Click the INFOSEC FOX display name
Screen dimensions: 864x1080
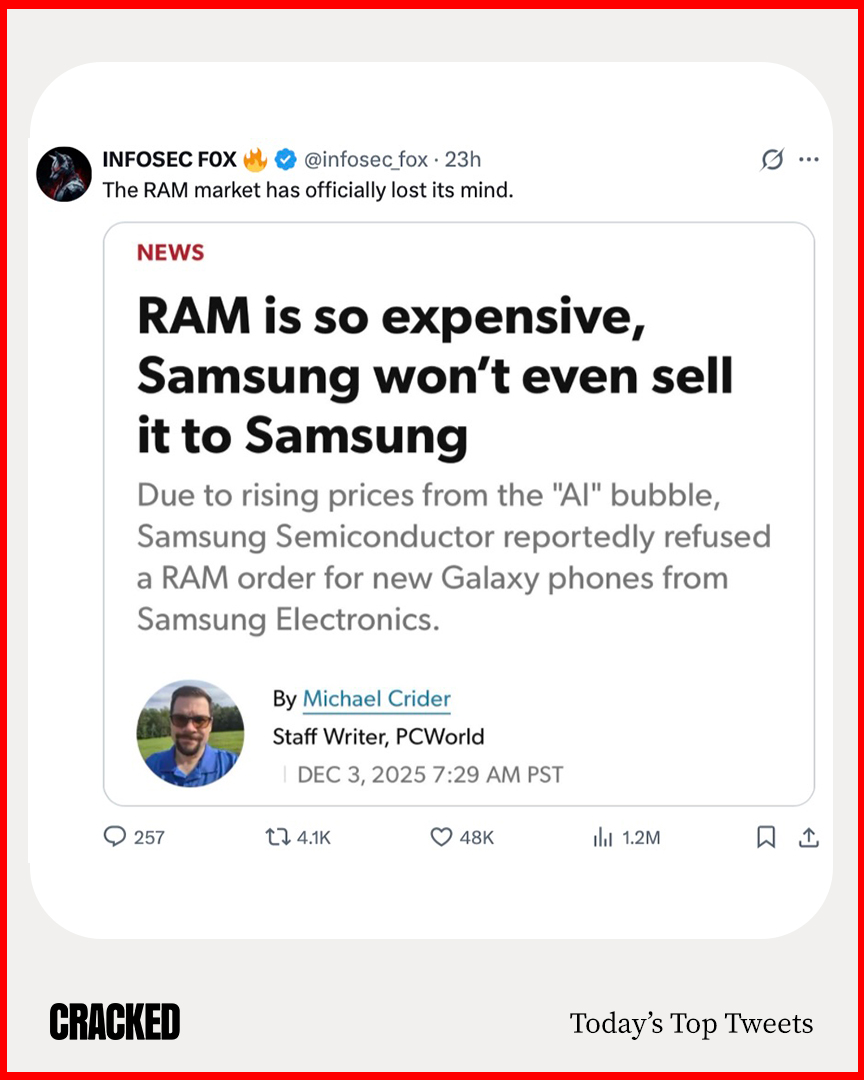[169, 159]
